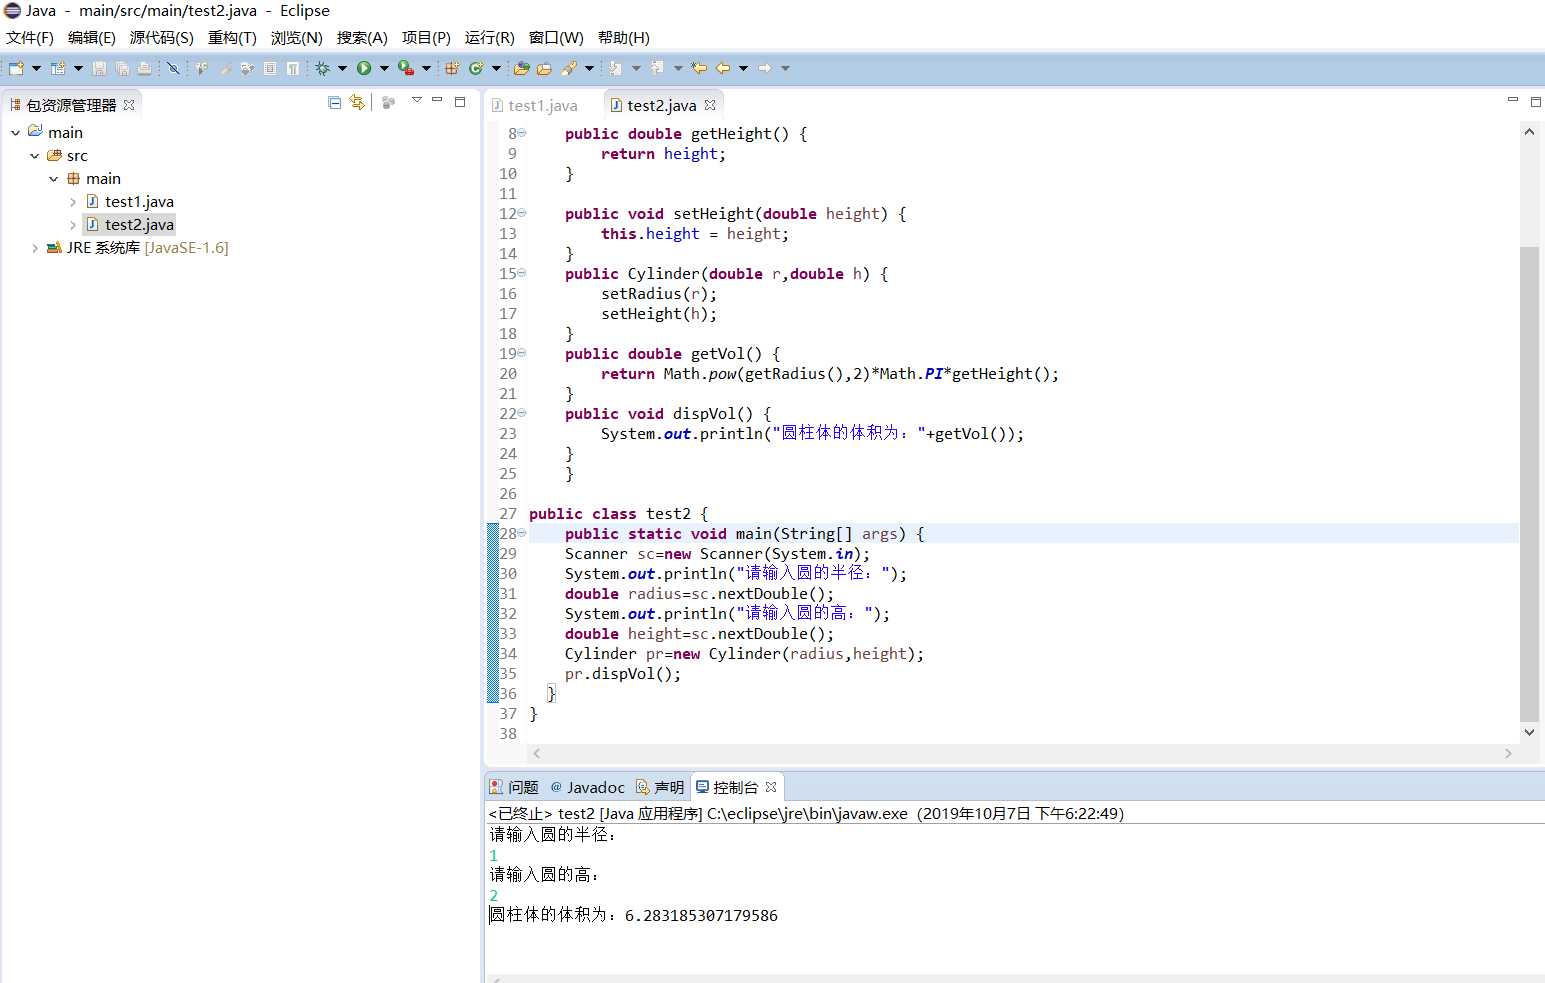Click the New Java Package icon
This screenshot has width=1545, height=983.
pos(452,68)
